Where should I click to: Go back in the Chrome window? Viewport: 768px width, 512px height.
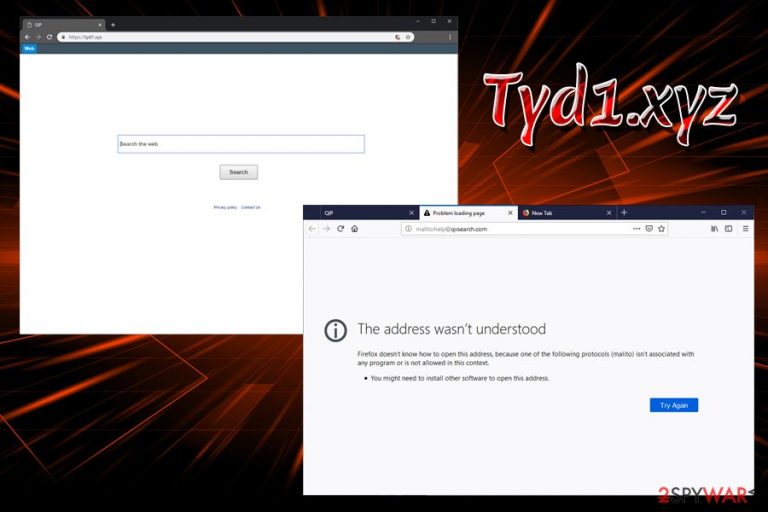27,37
